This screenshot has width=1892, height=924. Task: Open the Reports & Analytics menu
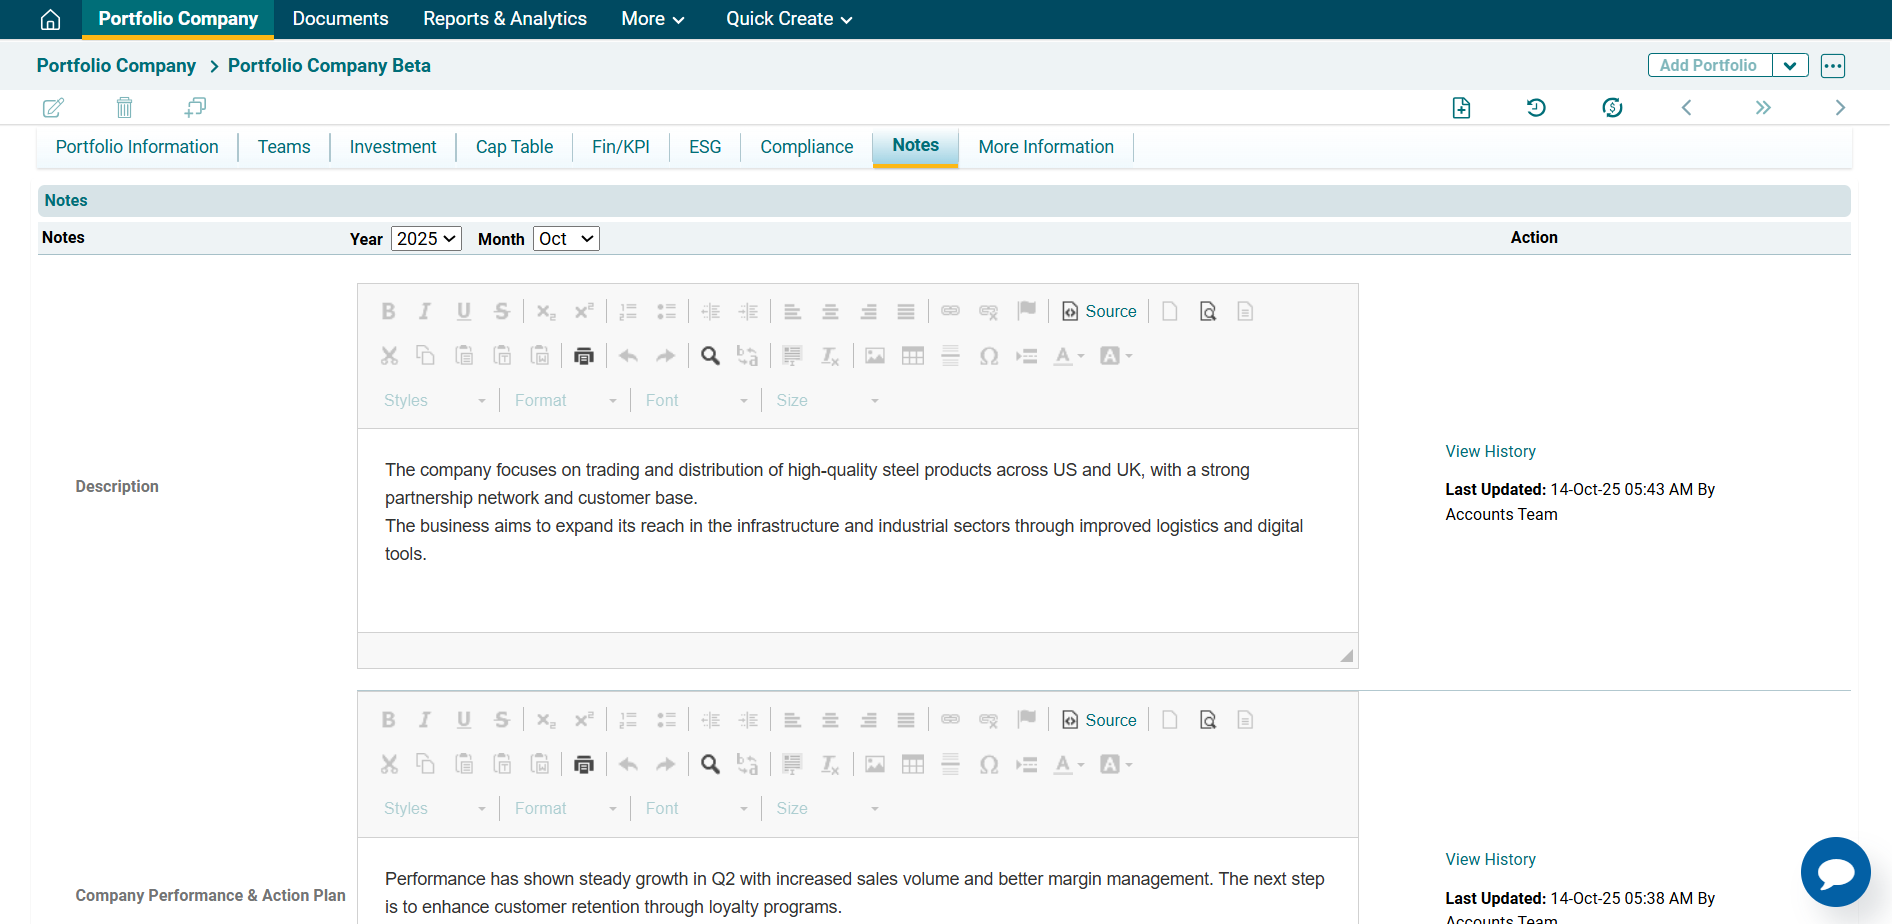click(x=504, y=19)
